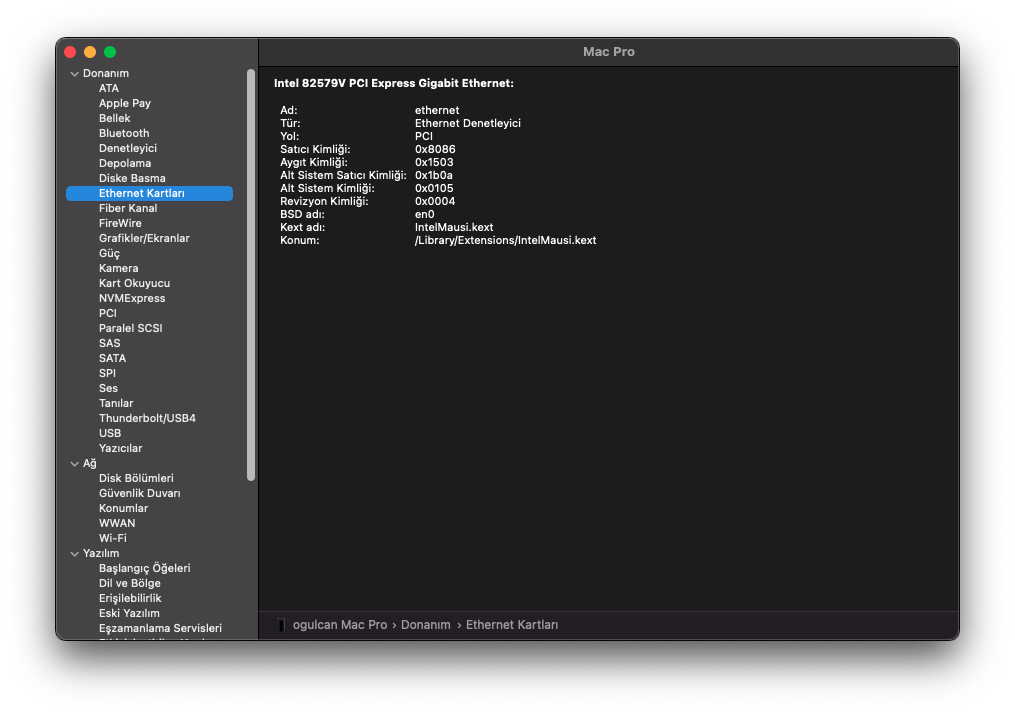The image size is (1015, 714).
Task: Click the Ethernet Kartları sidebar item
Action: click(141, 193)
